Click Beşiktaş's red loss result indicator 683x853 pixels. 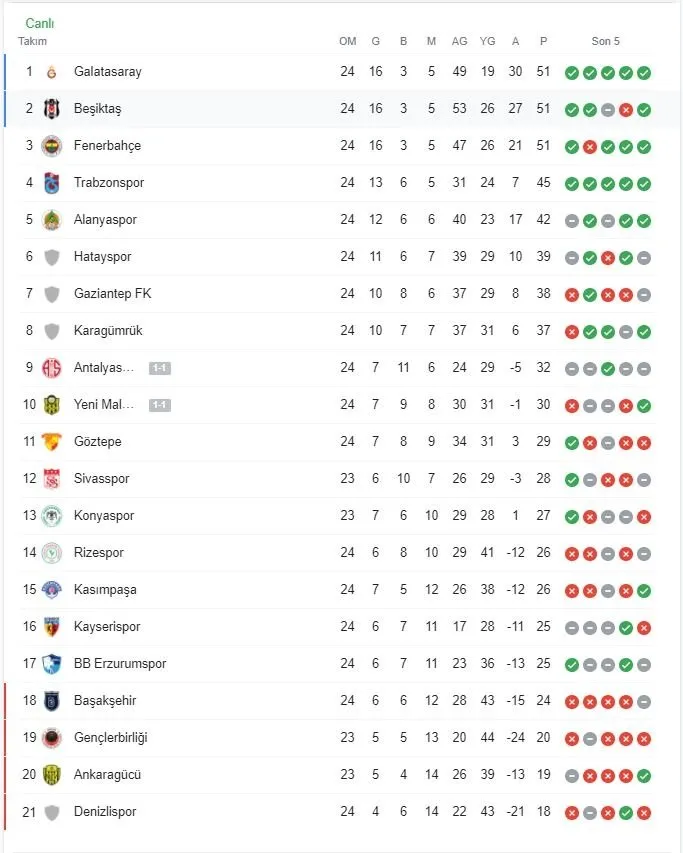(626, 110)
